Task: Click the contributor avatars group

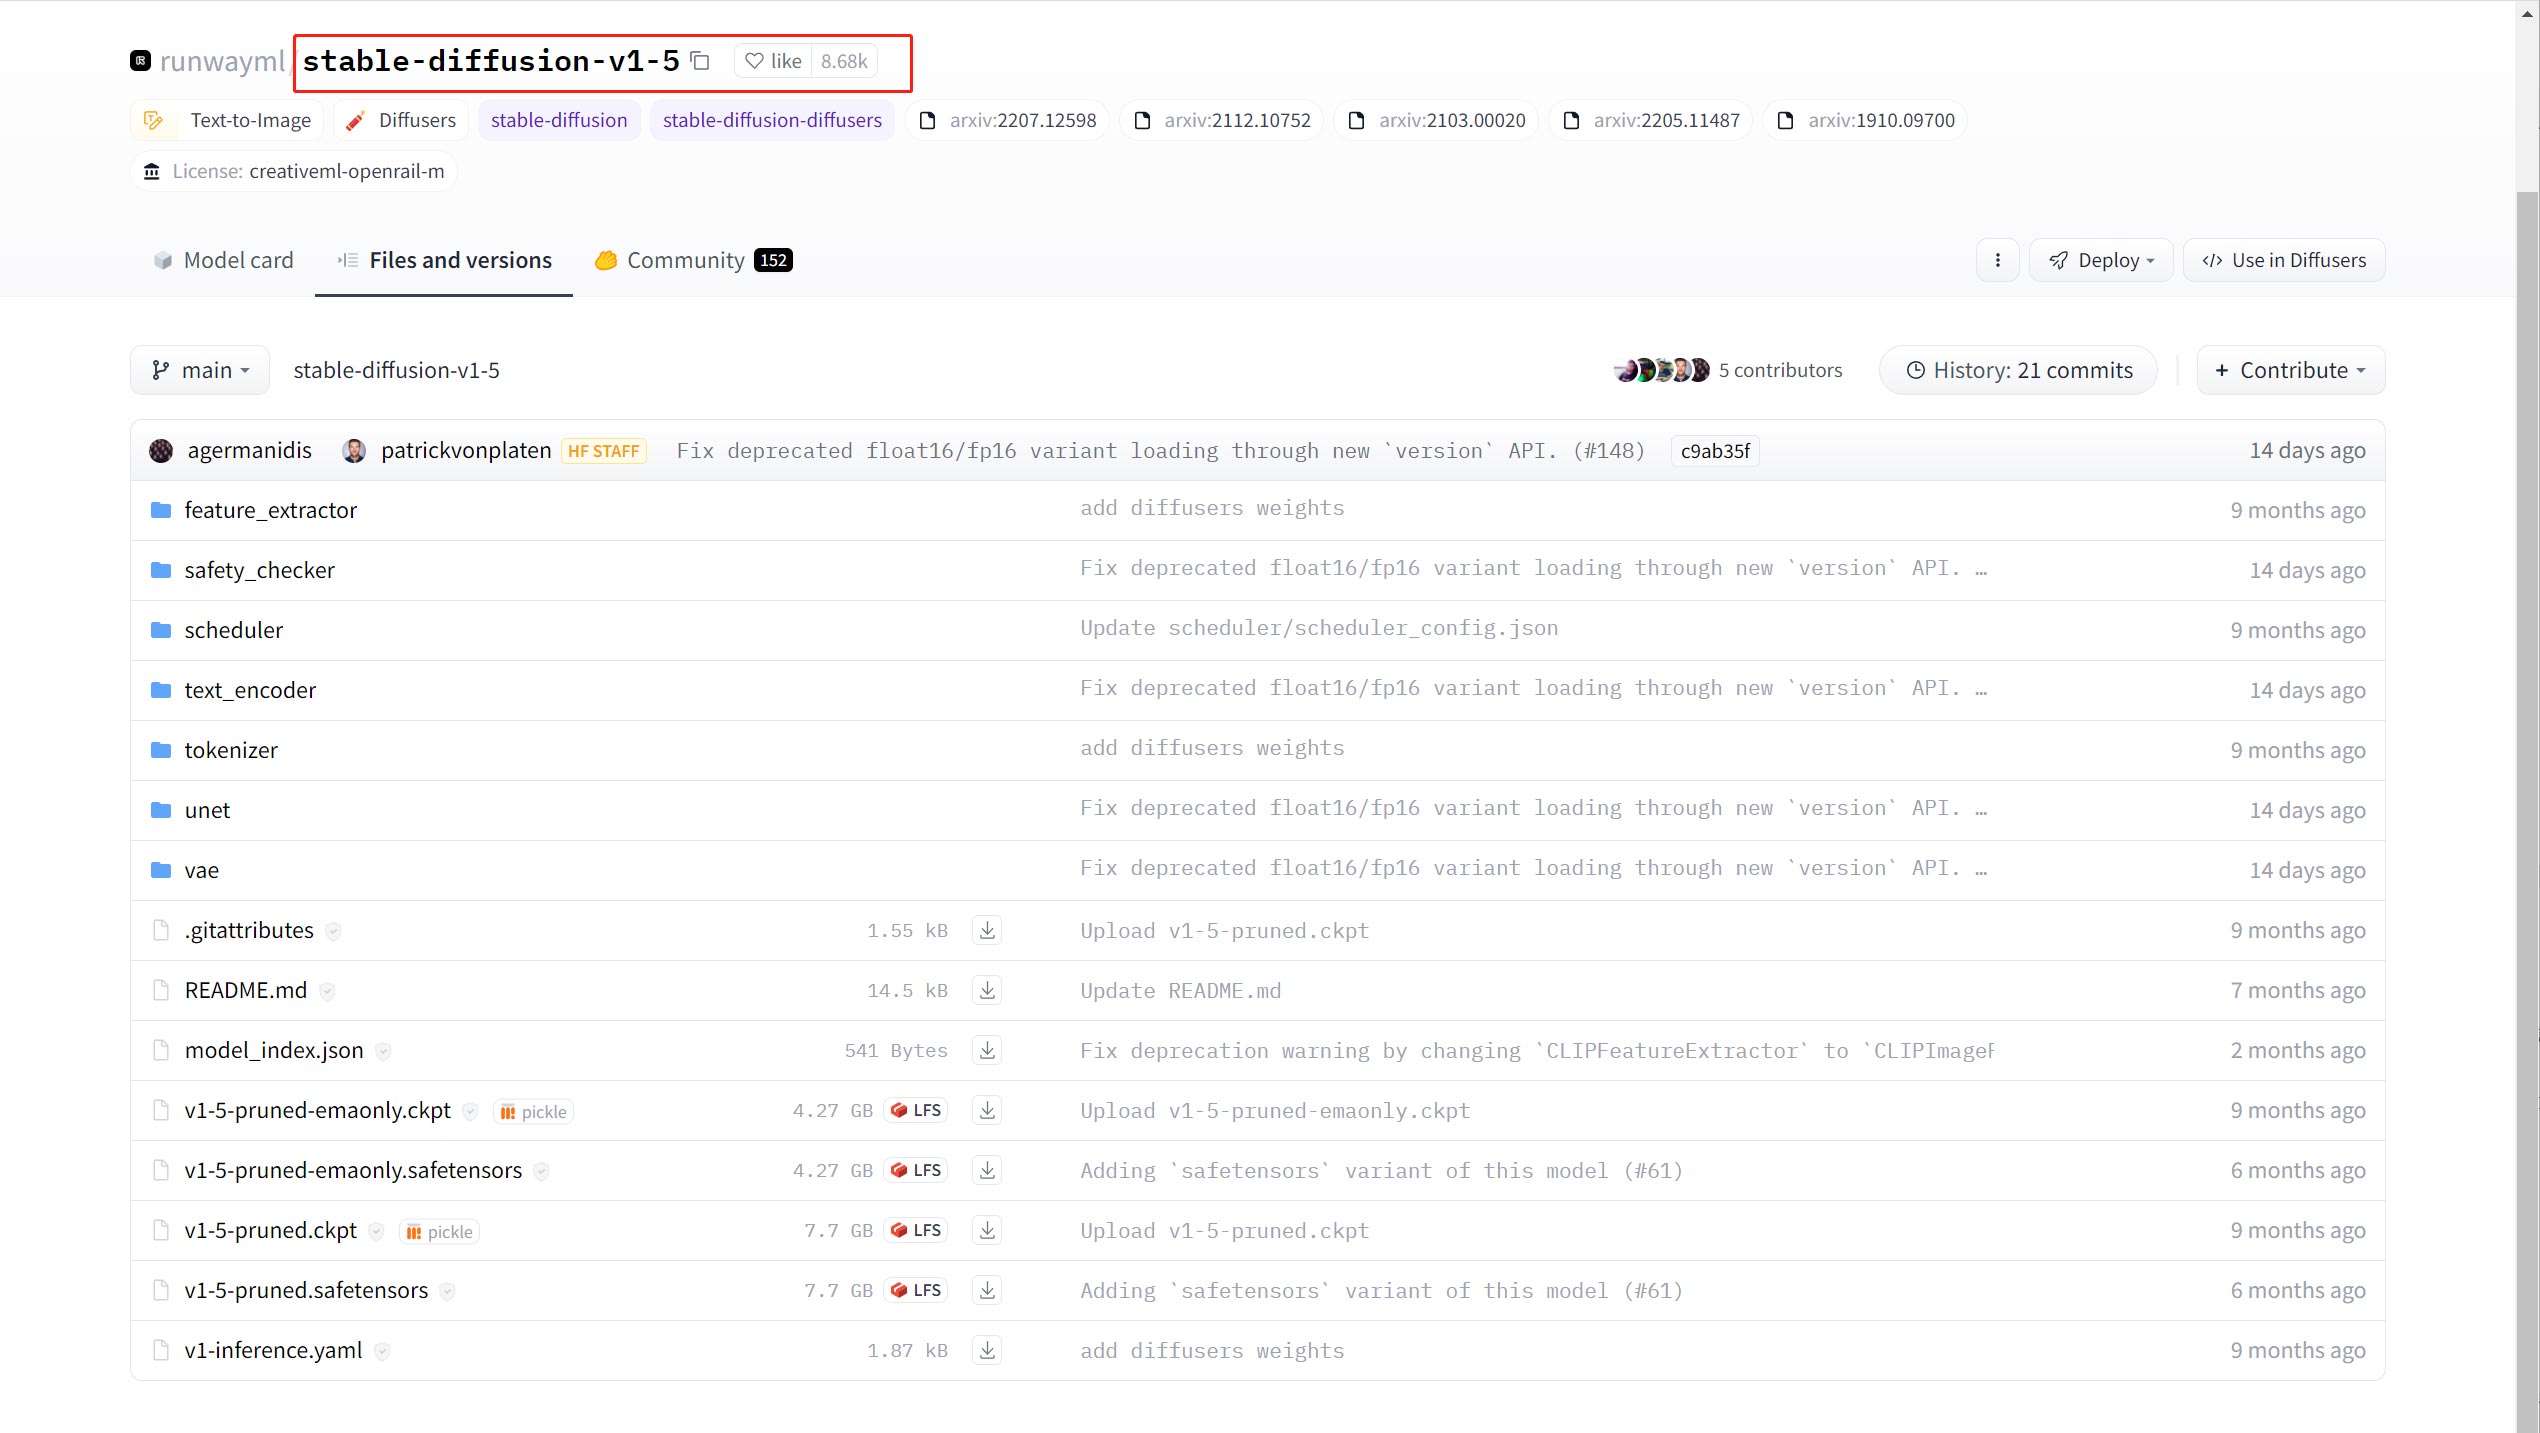Action: 1661,370
